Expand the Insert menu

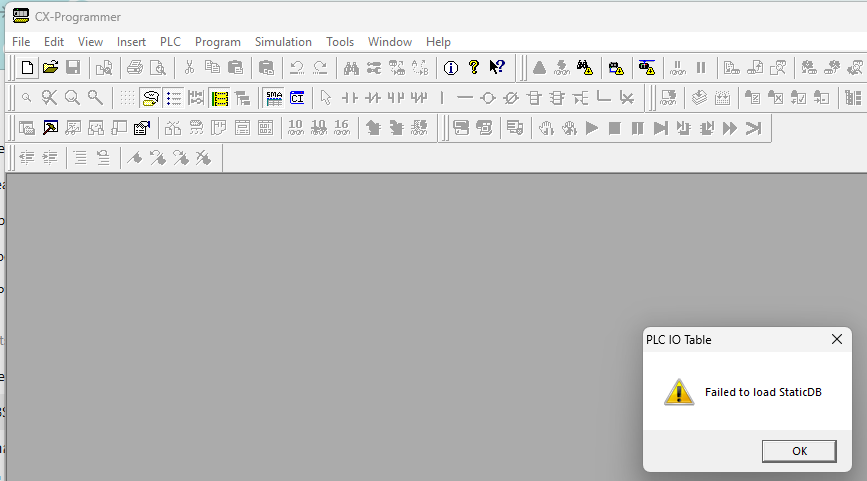(x=131, y=42)
